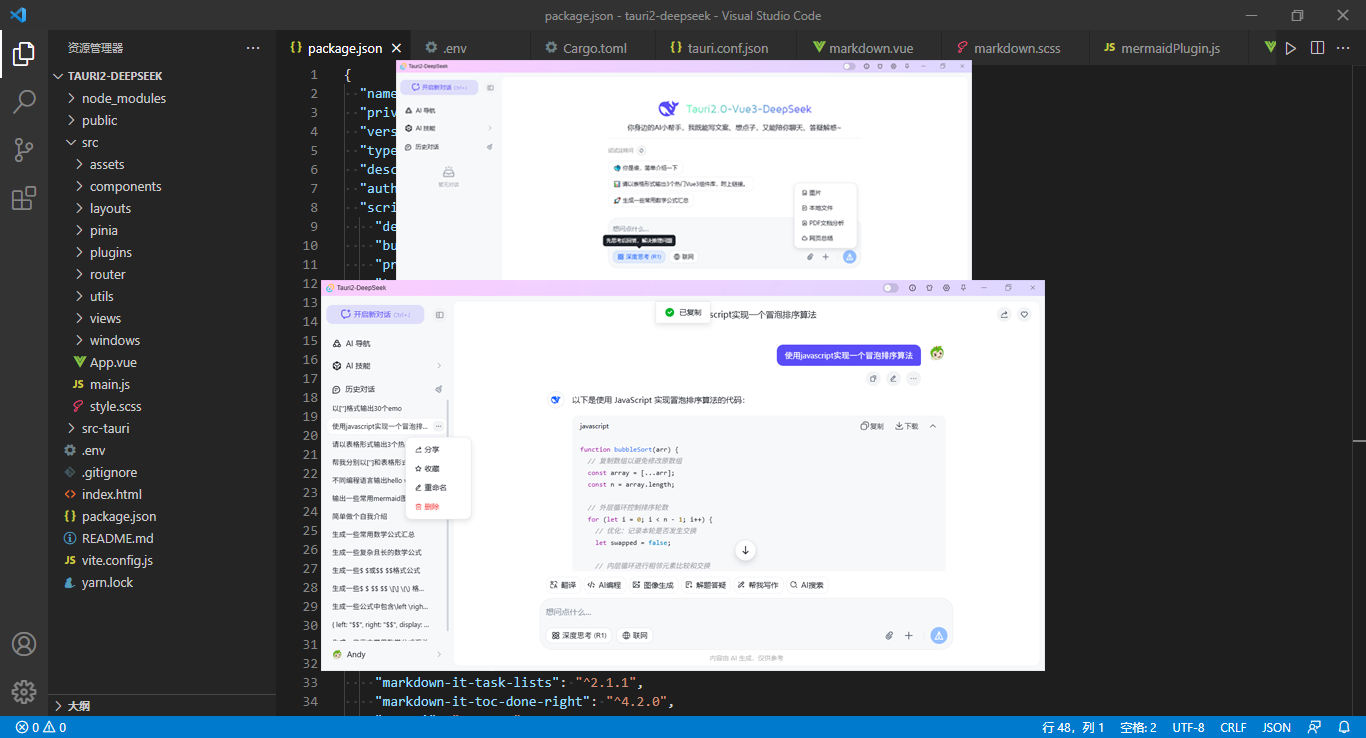Click the share icon atop the bubble sort chat
This screenshot has width=1366, height=738.
(1004, 314)
